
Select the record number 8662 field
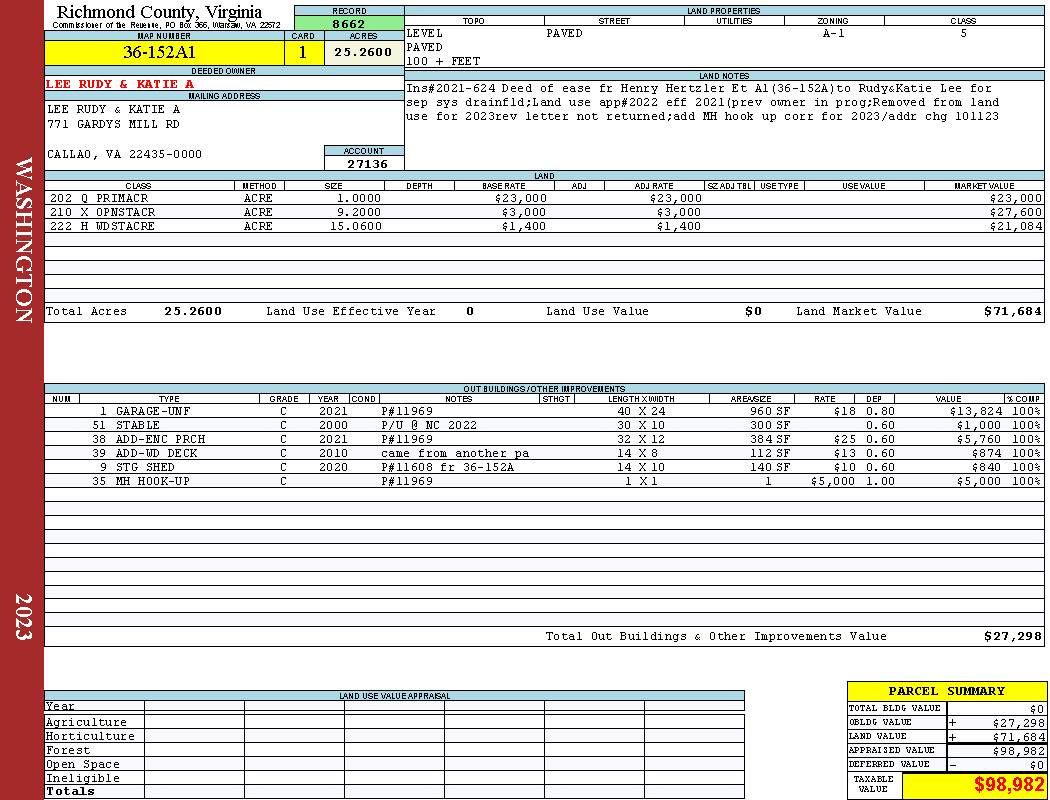(x=349, y=23)
